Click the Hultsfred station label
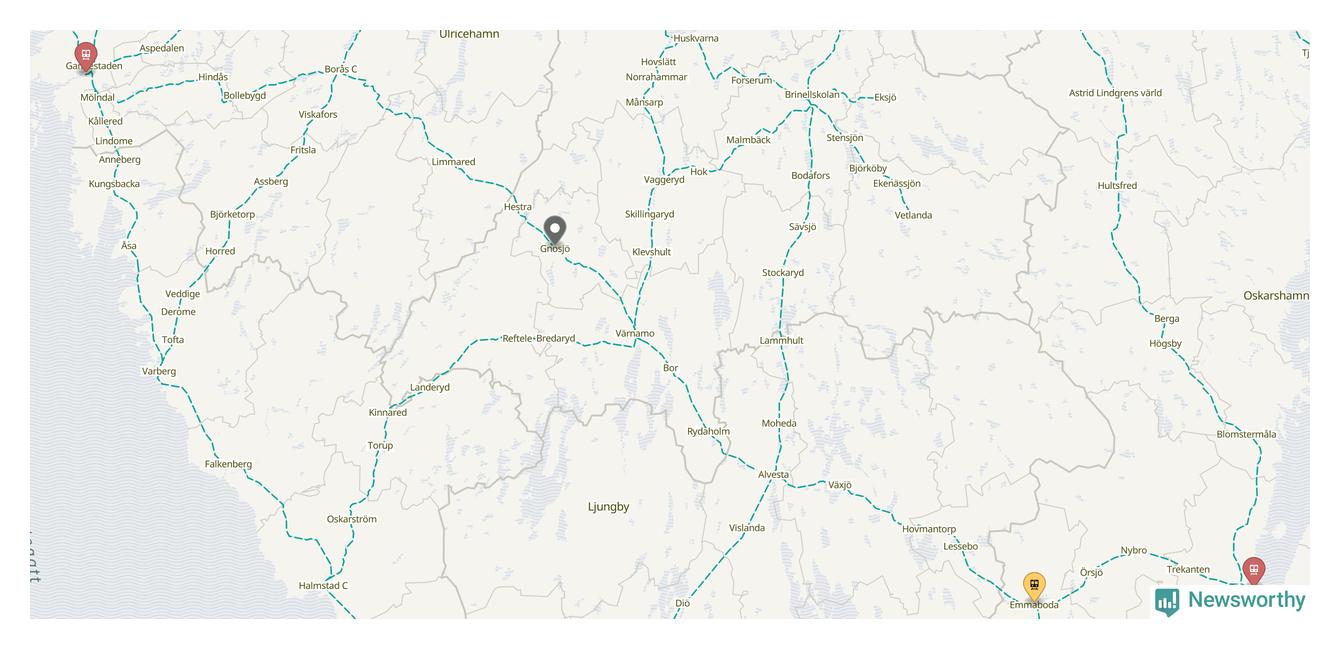 pyautogui.click(x=1117, y=186)
